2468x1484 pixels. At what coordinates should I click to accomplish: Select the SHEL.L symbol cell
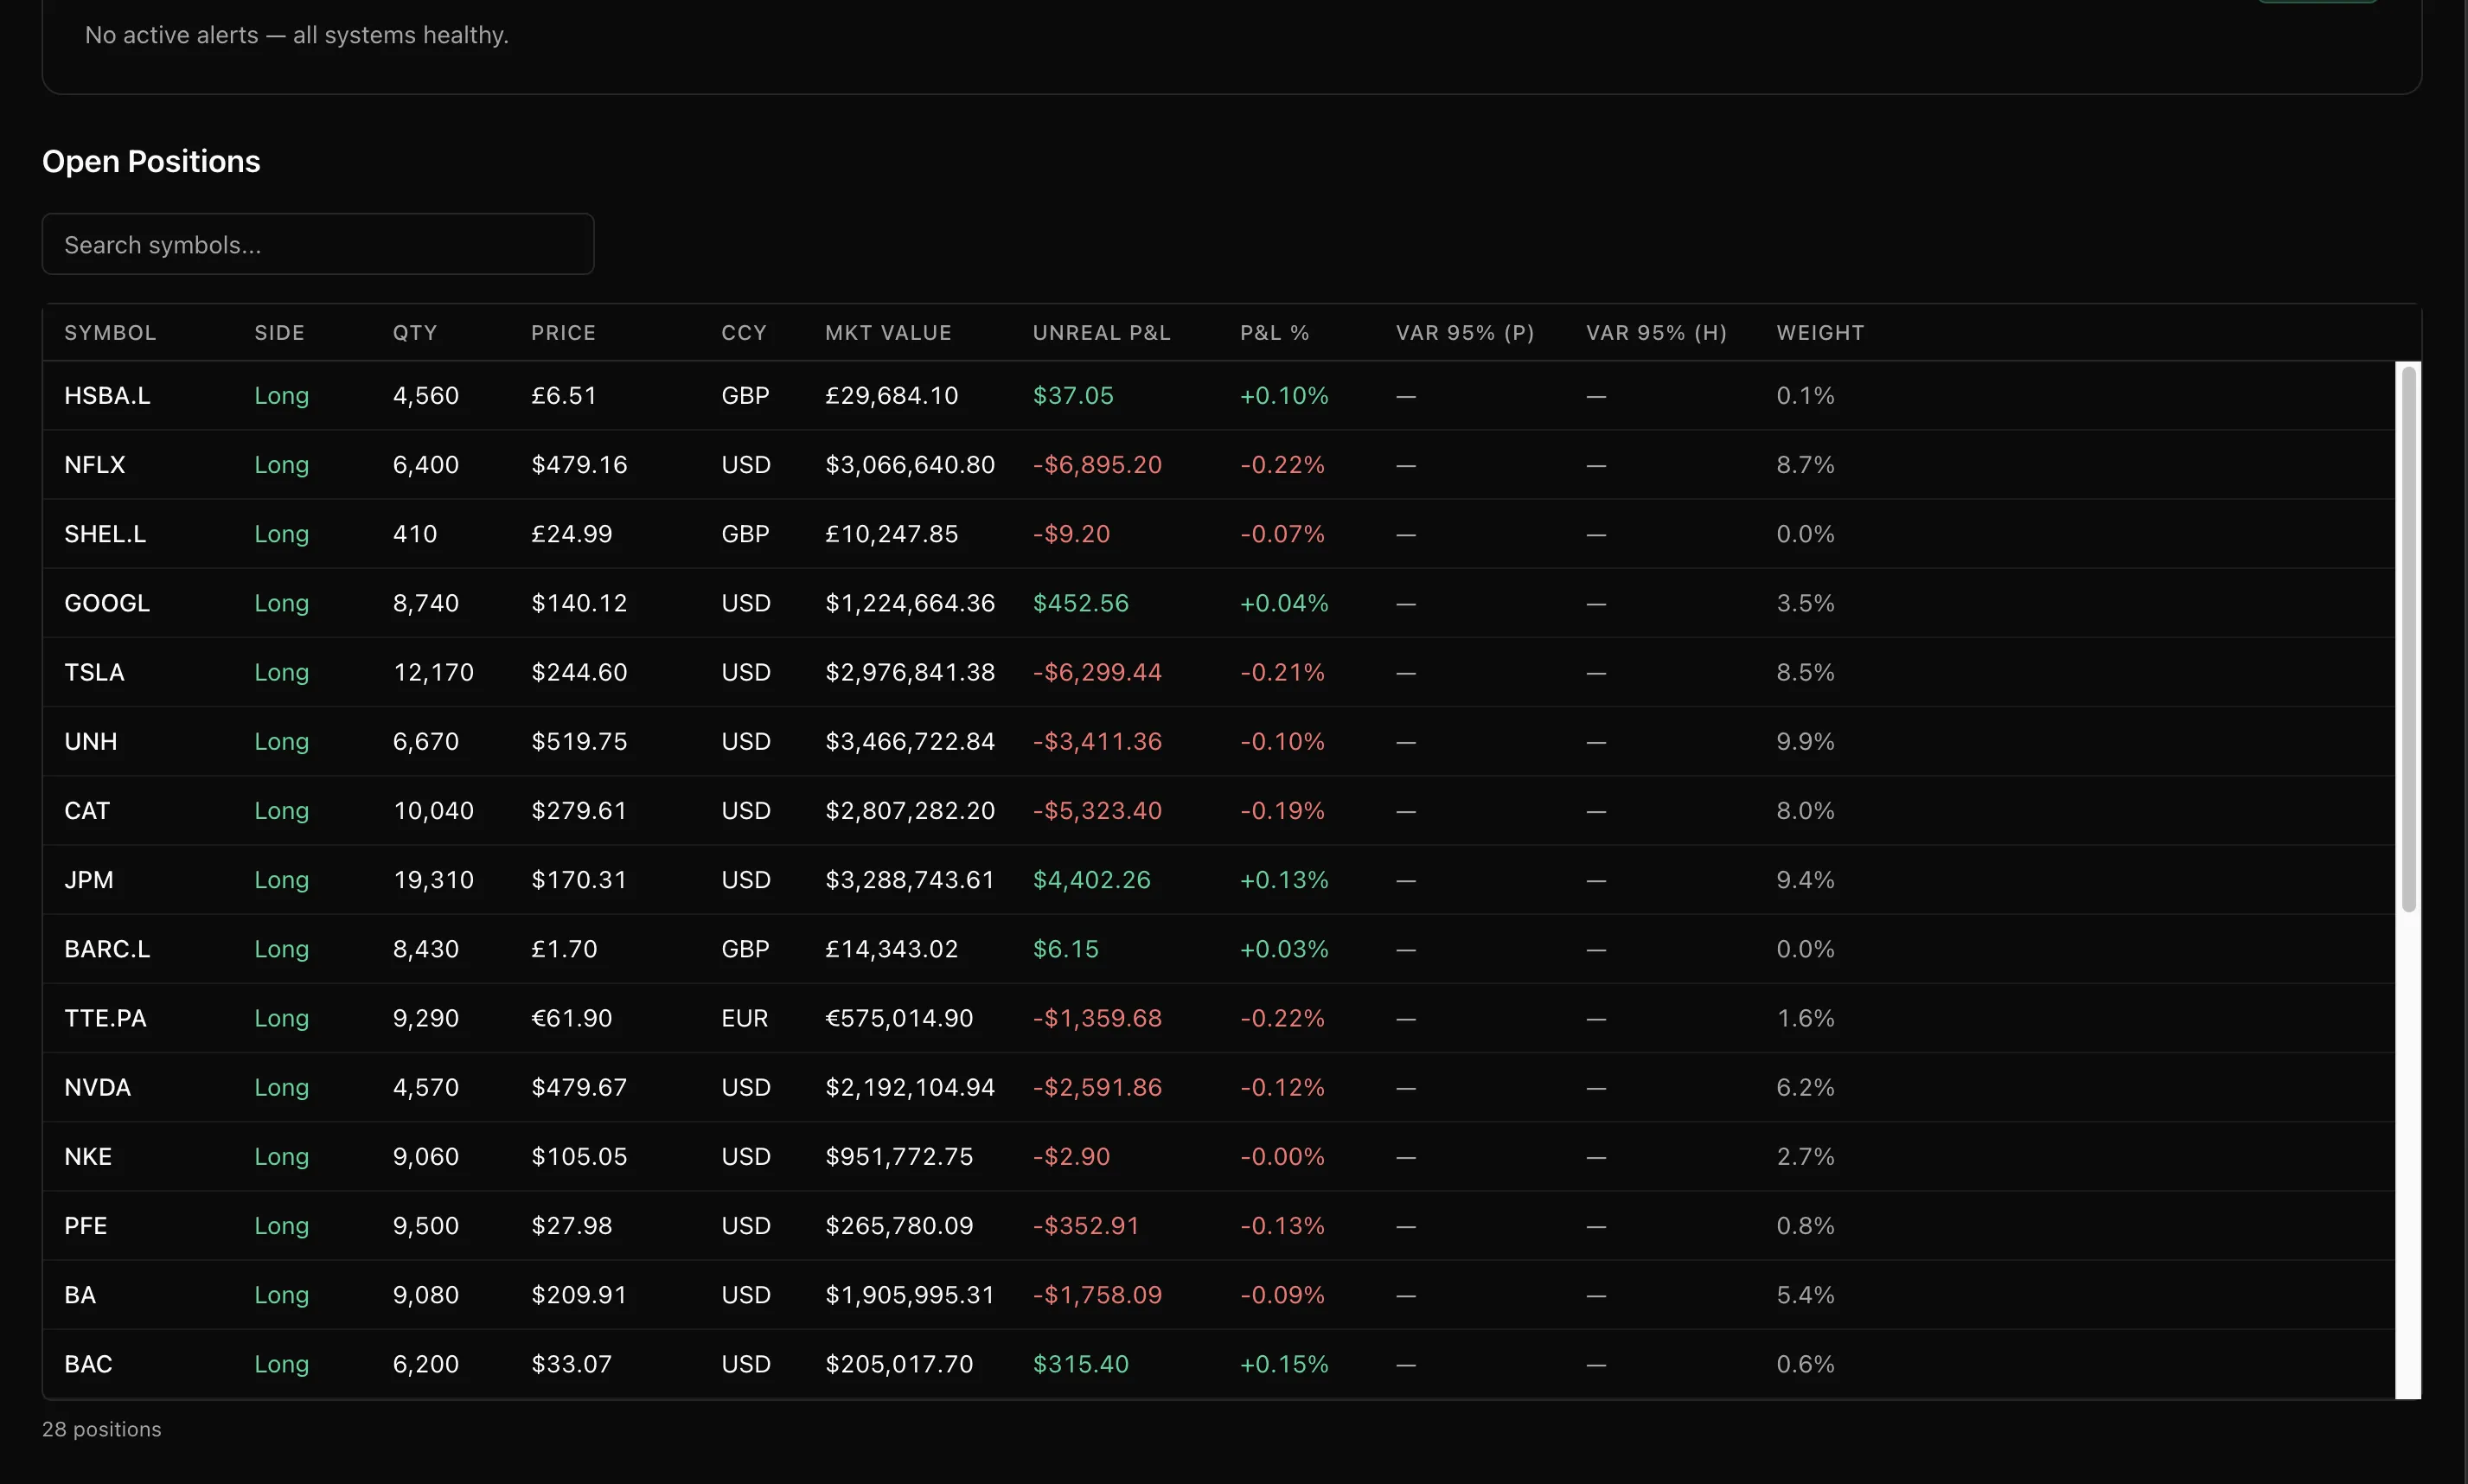(x=105, y=533)
